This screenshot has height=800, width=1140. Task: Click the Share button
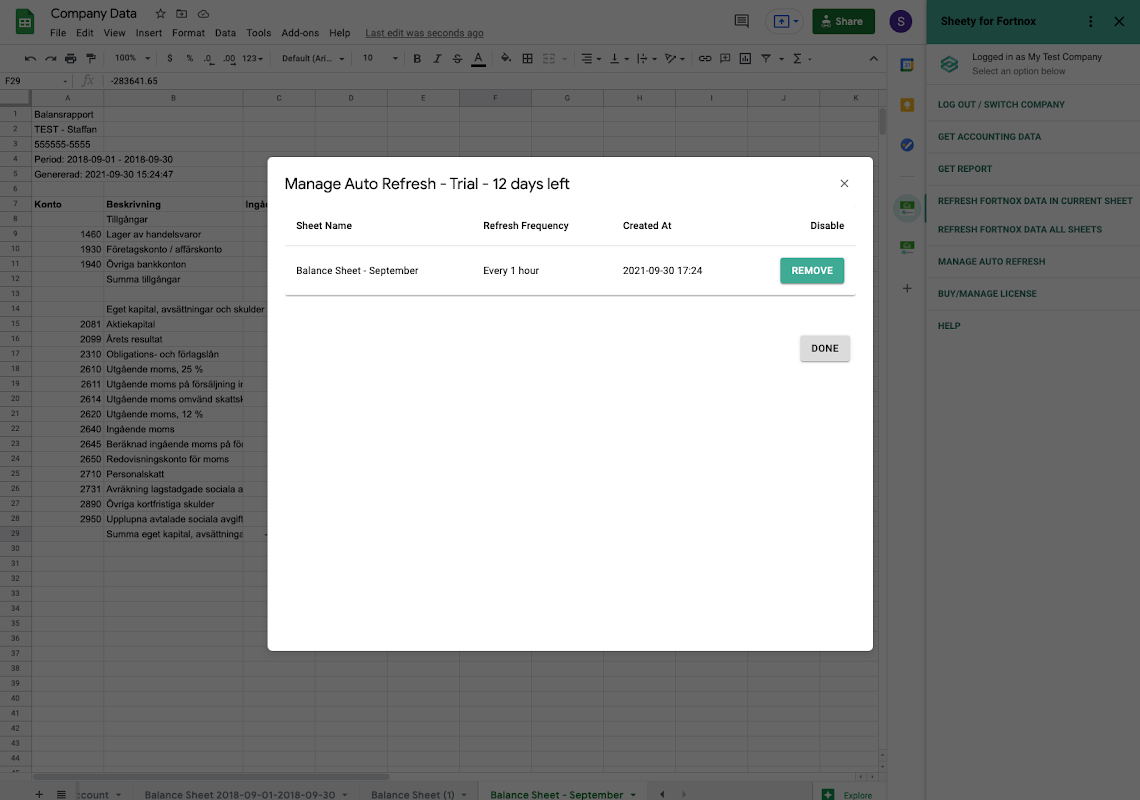coord(843,21)
